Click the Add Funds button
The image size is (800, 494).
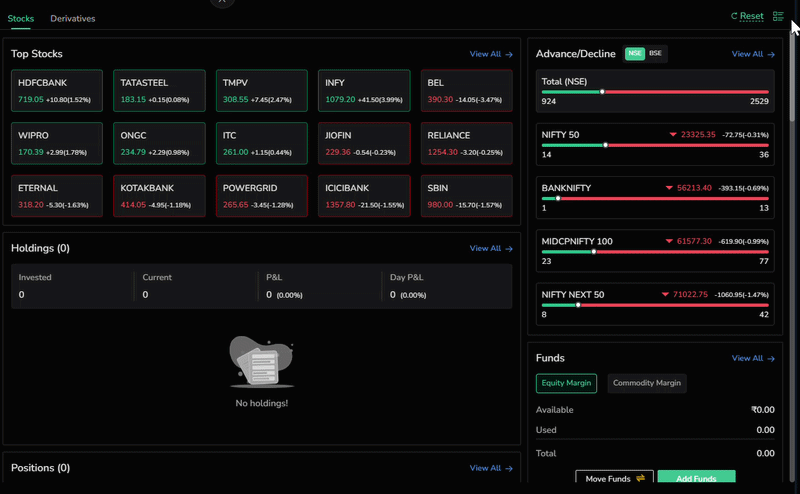(x=696, y=478)
